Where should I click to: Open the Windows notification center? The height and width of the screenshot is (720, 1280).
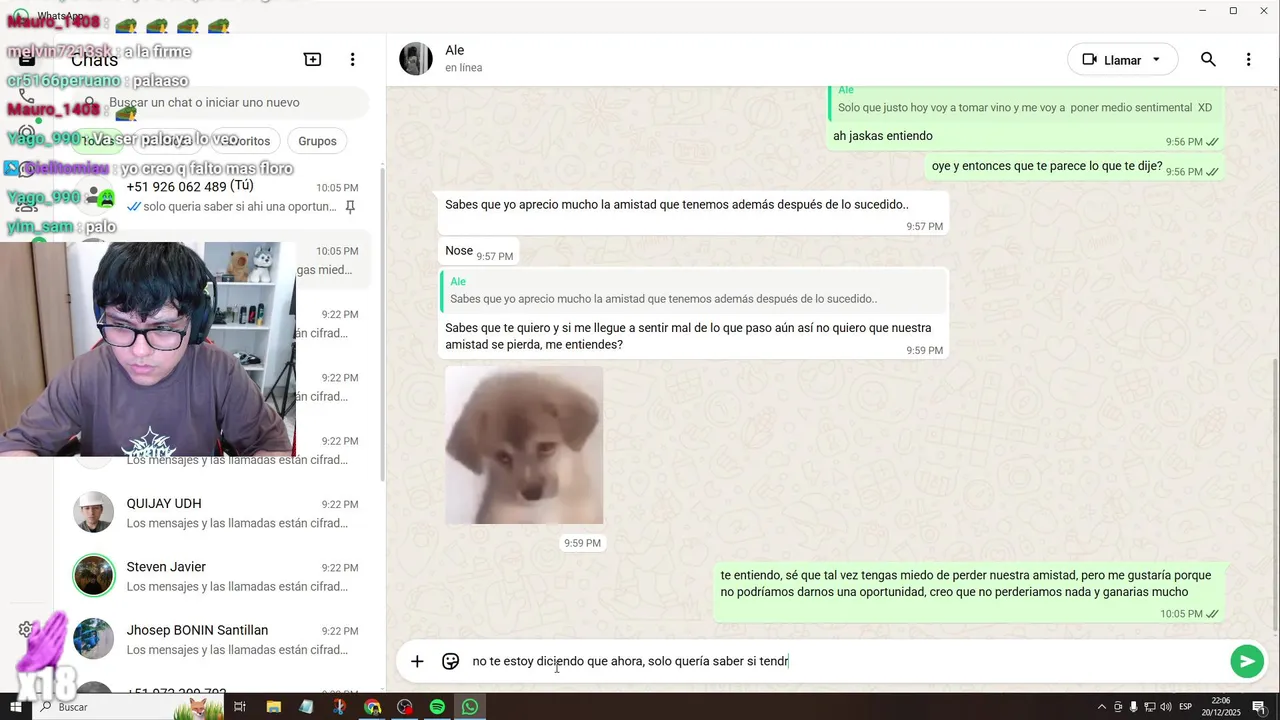point(1259,707)
